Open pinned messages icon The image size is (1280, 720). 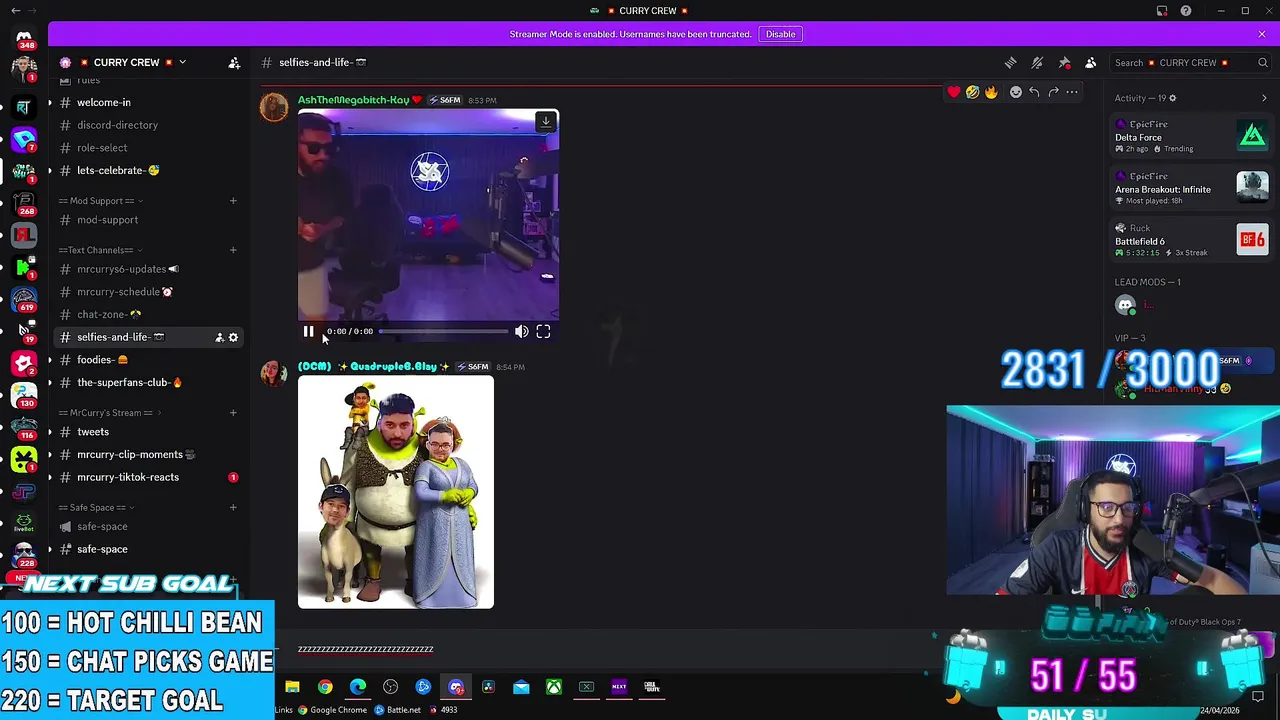1064,62
